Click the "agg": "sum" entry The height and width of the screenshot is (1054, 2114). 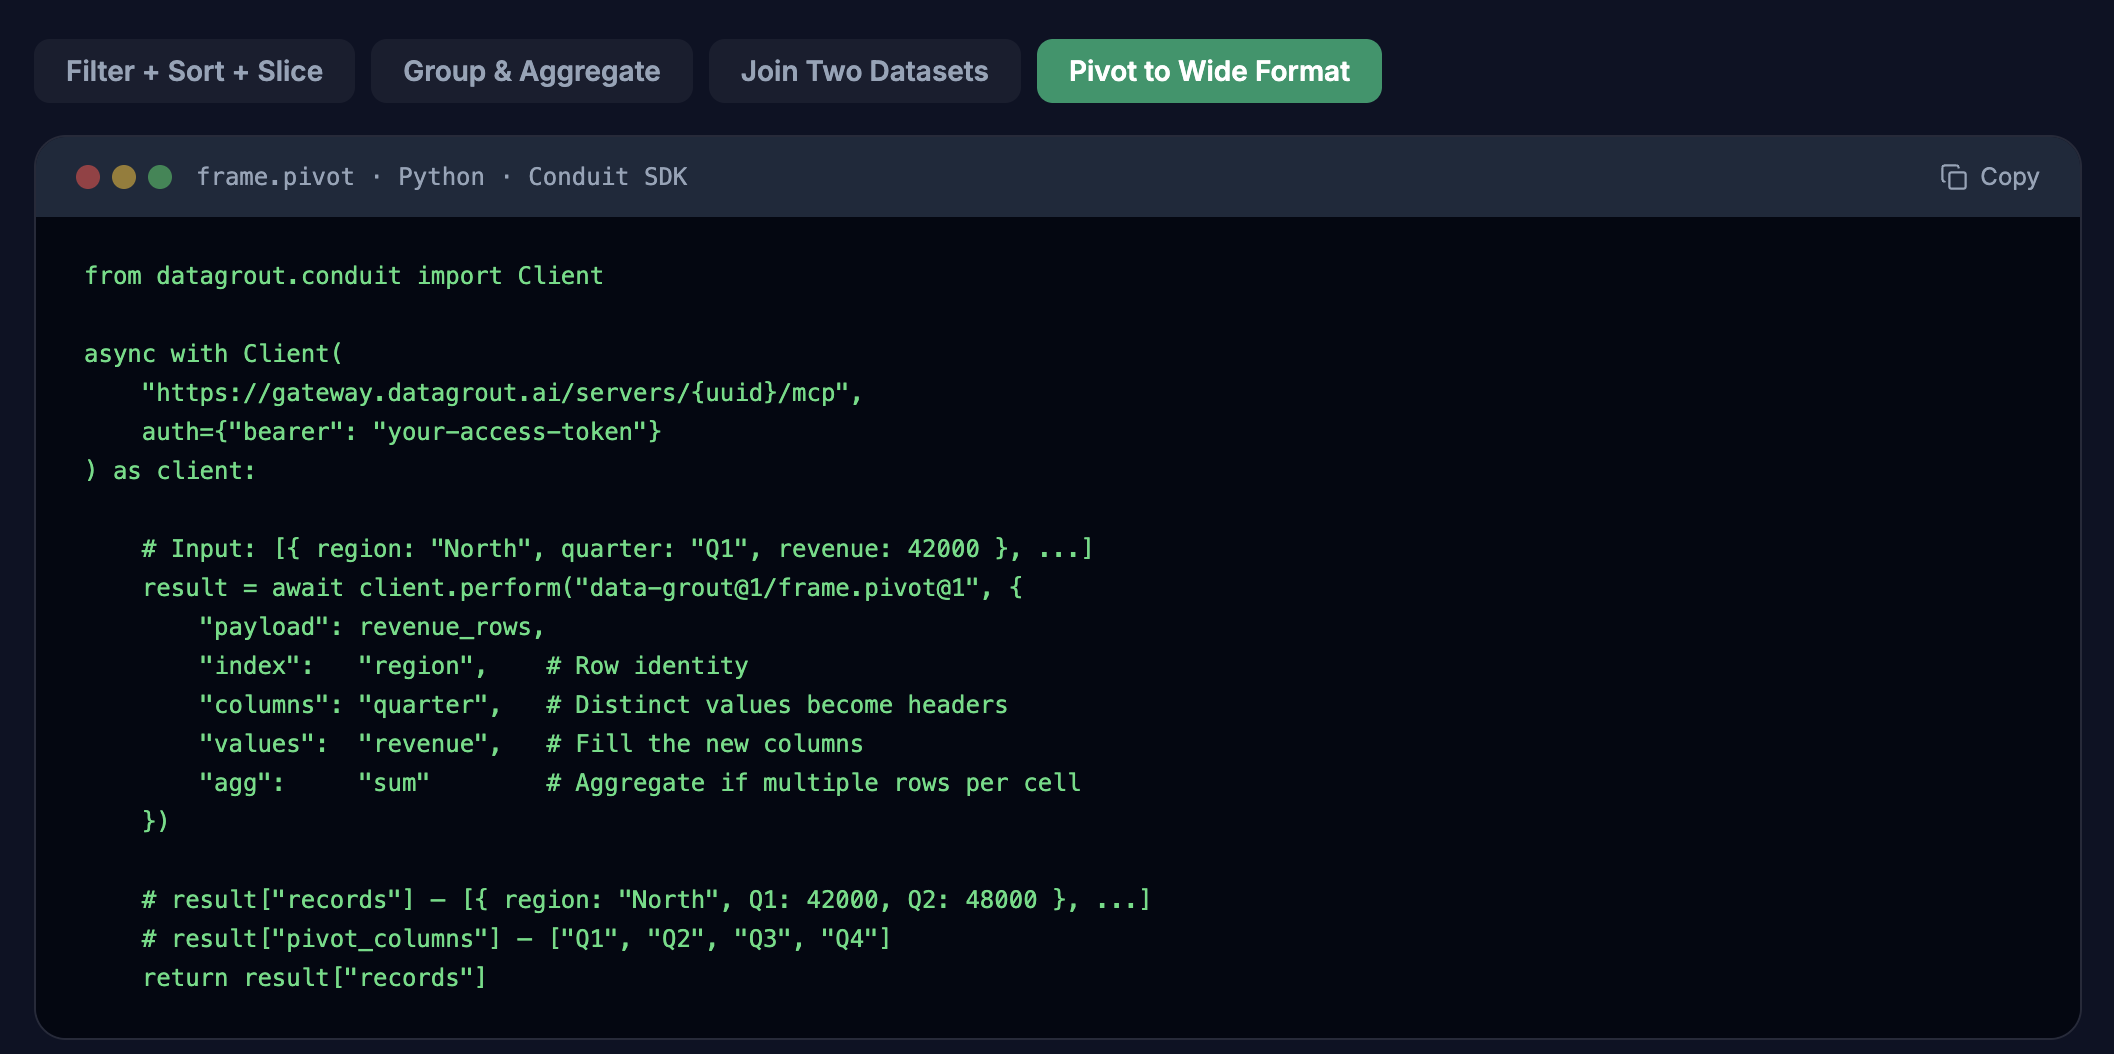[x=314, y=783]
